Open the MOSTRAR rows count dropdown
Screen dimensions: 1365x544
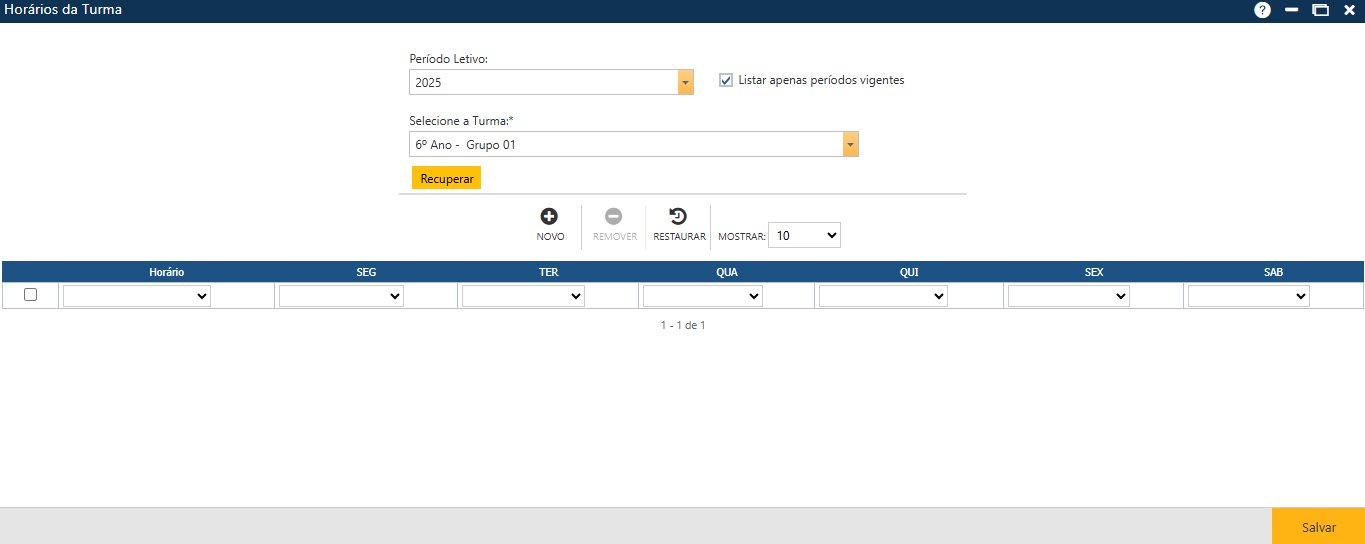click(804, 235)
